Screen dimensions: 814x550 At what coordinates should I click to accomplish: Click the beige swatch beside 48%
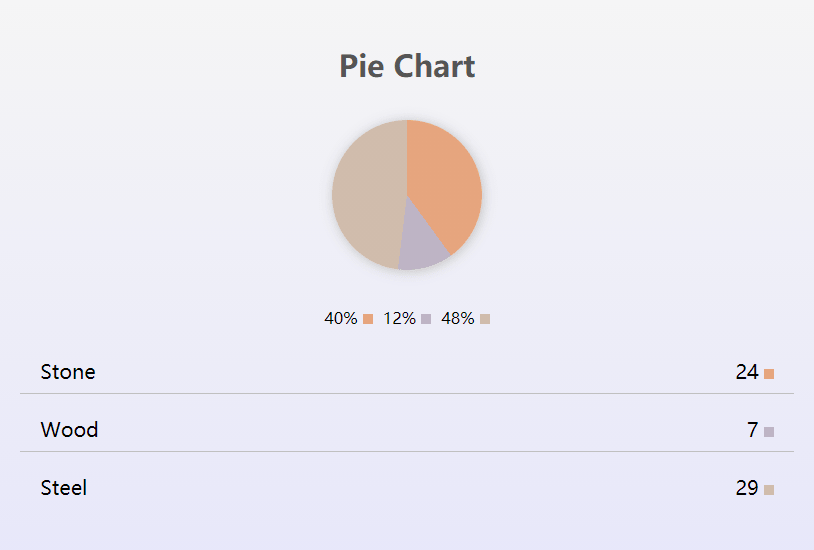(x=485, y=319)
